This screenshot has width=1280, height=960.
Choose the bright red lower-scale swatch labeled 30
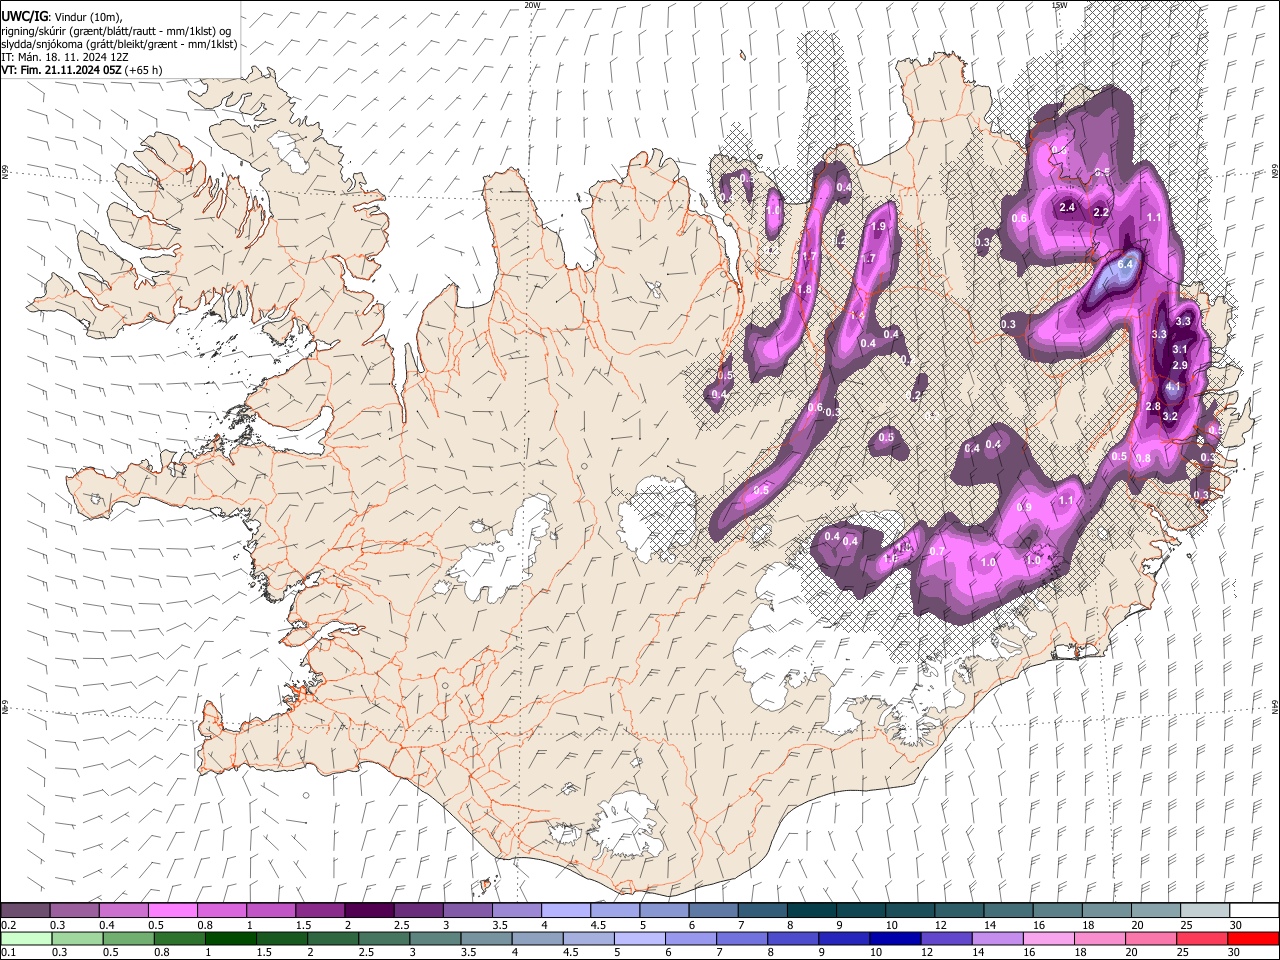click(x=1252, y=938)
